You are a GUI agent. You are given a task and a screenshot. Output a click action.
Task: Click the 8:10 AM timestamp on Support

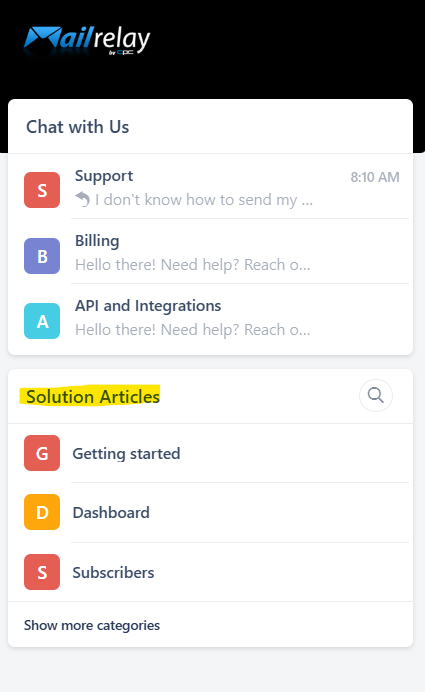click(x=375, y=177)
